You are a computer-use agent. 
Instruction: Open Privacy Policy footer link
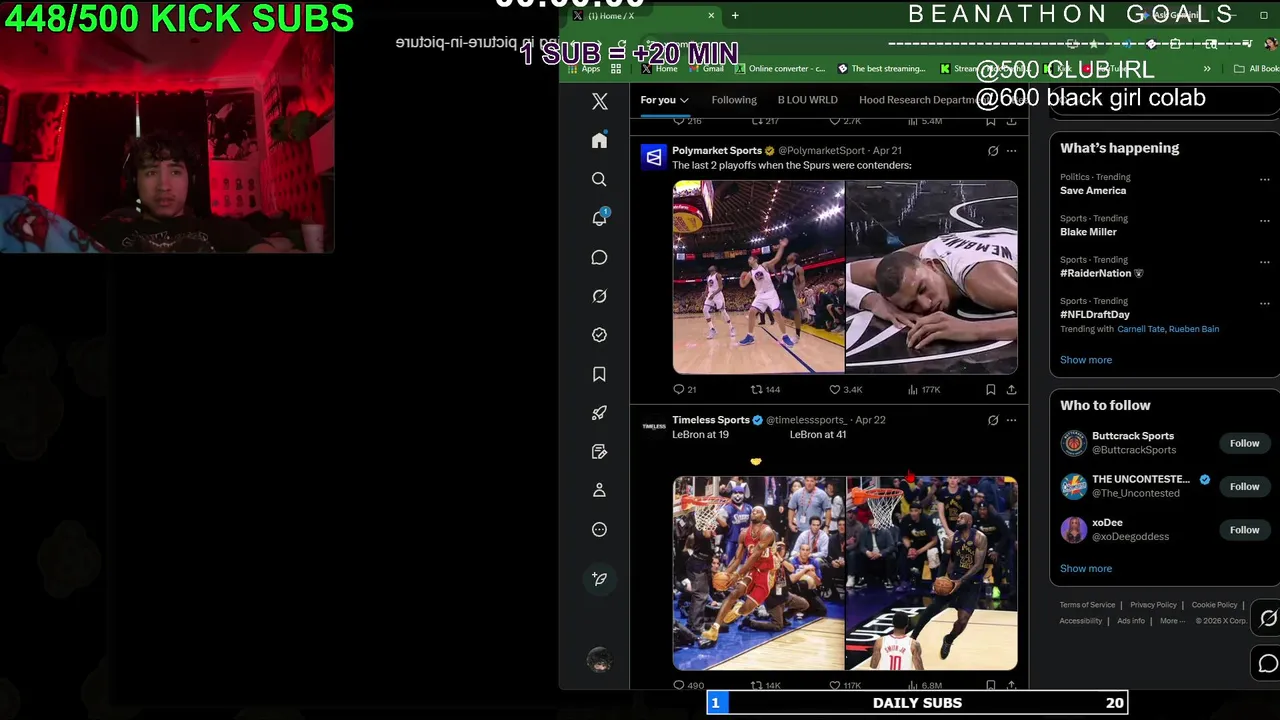click(x=1153, y=605)
